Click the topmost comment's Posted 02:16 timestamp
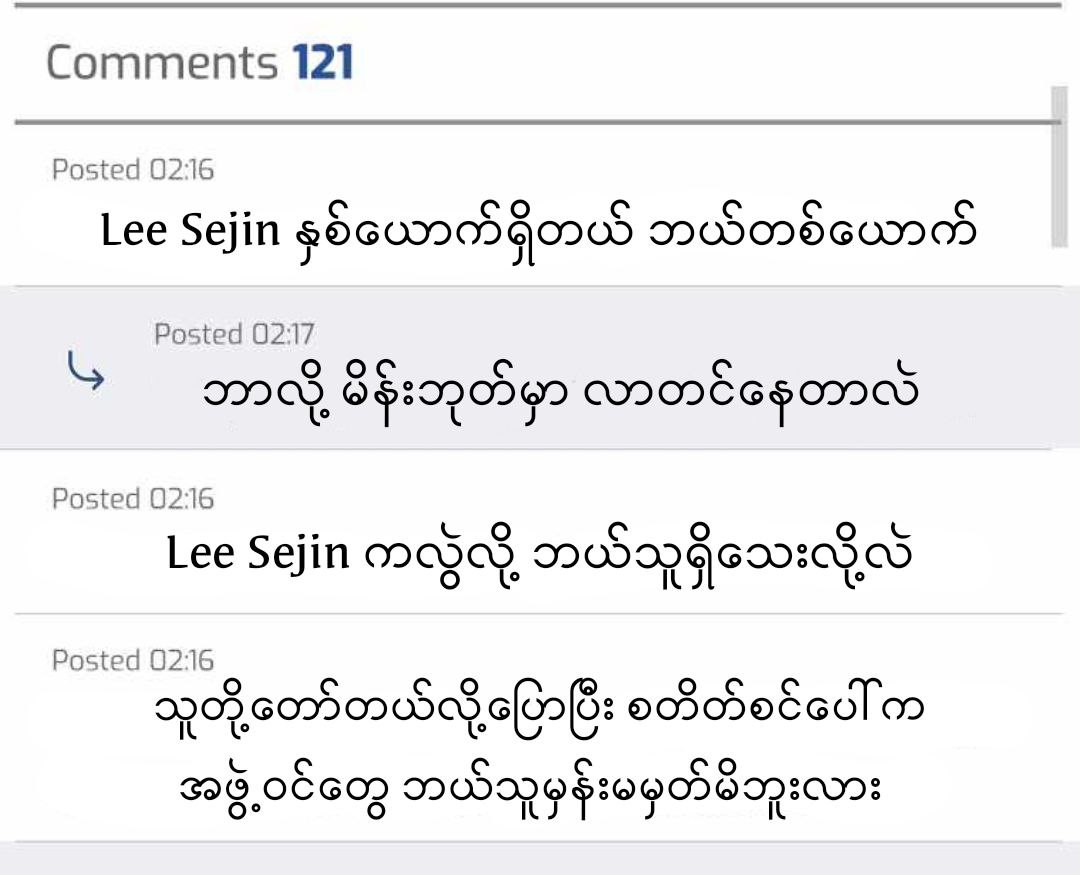The height and width of the screenshot is (875, 1080). (133, 170)
